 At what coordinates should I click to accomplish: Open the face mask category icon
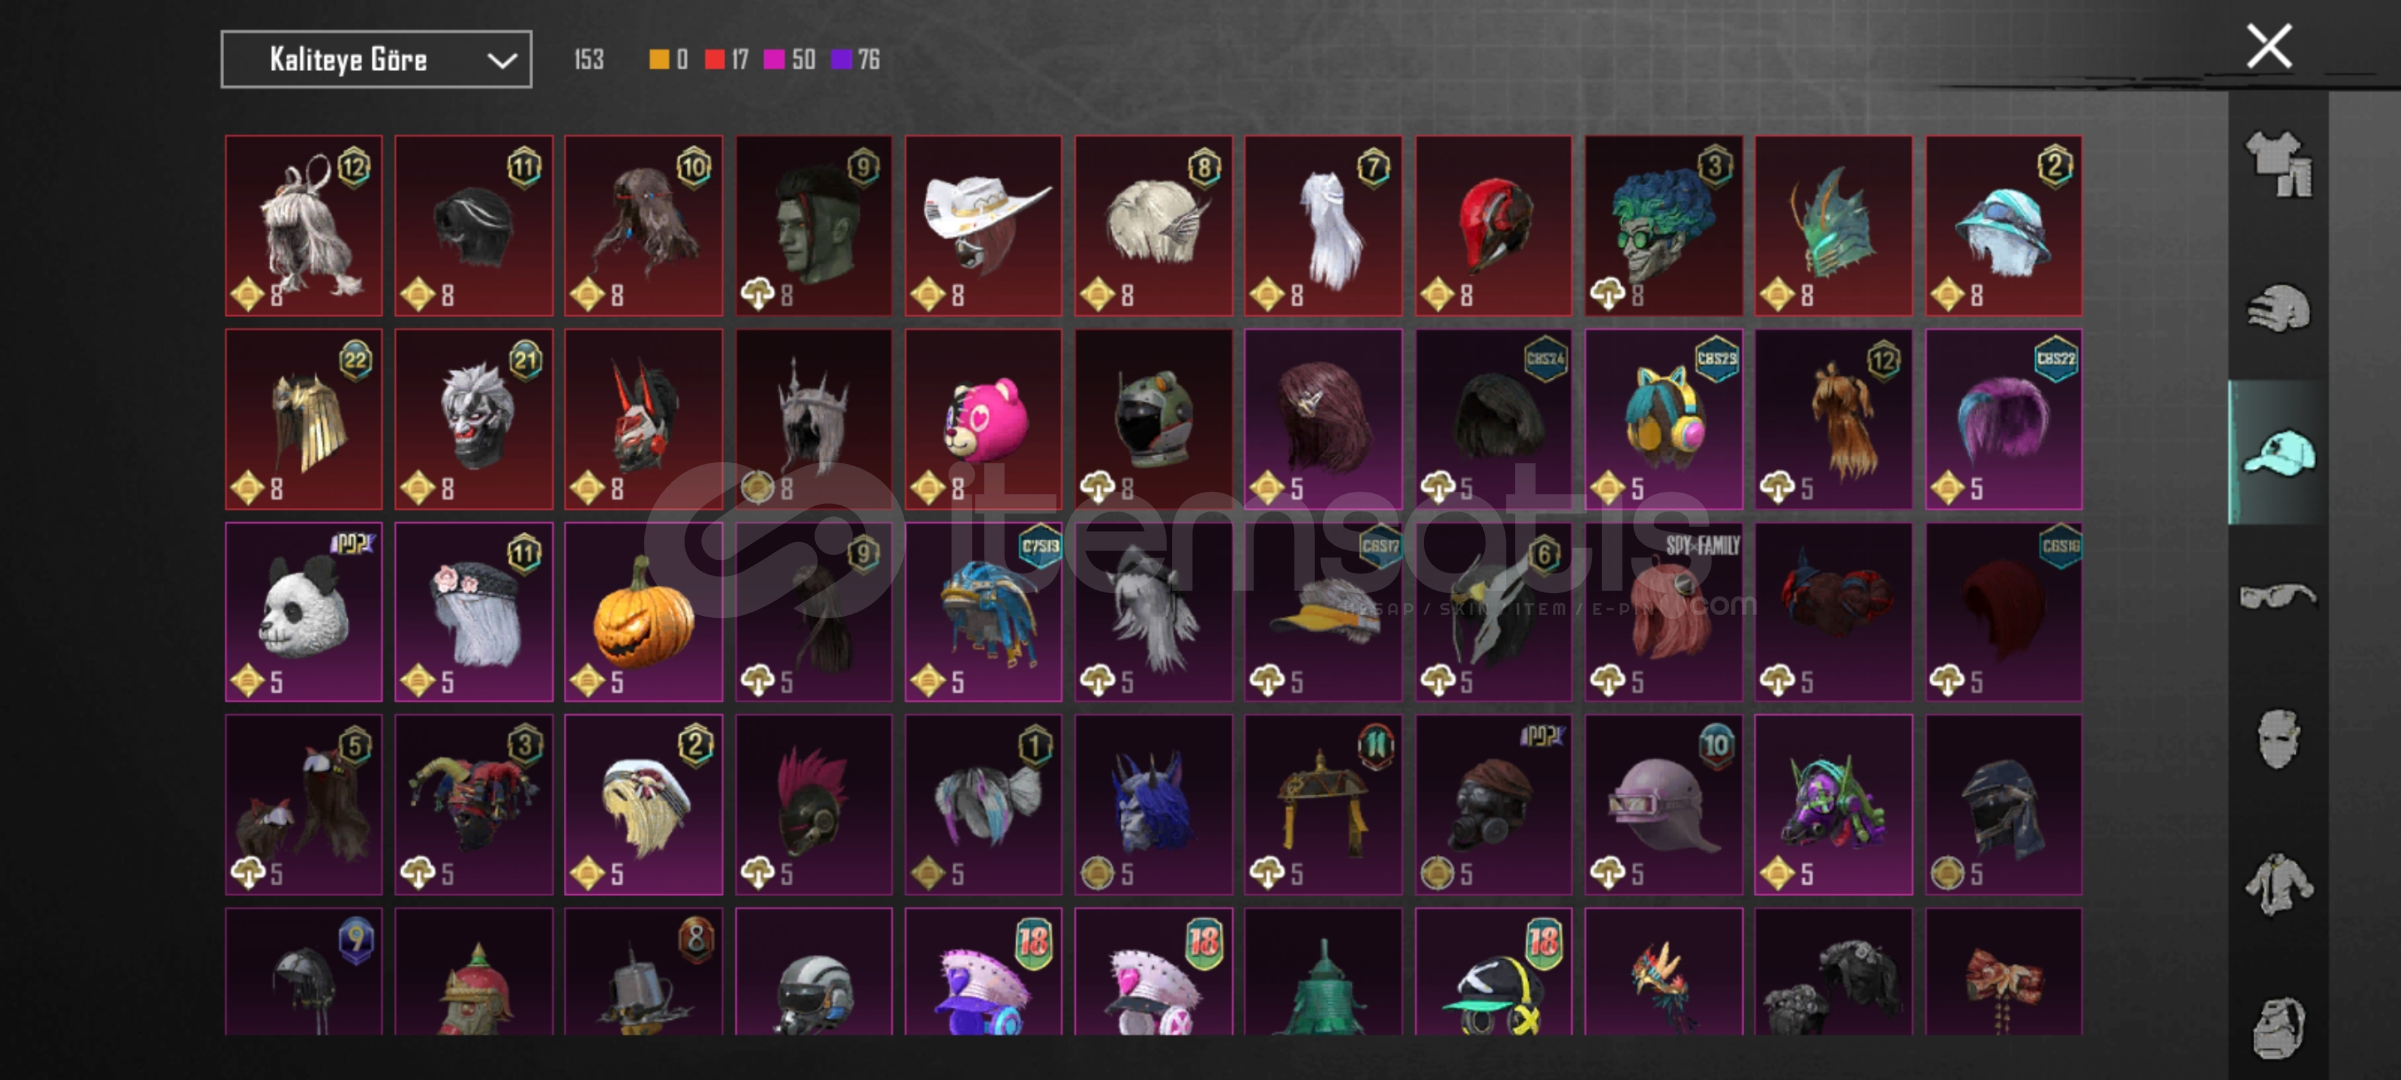tap(2279, 739)
